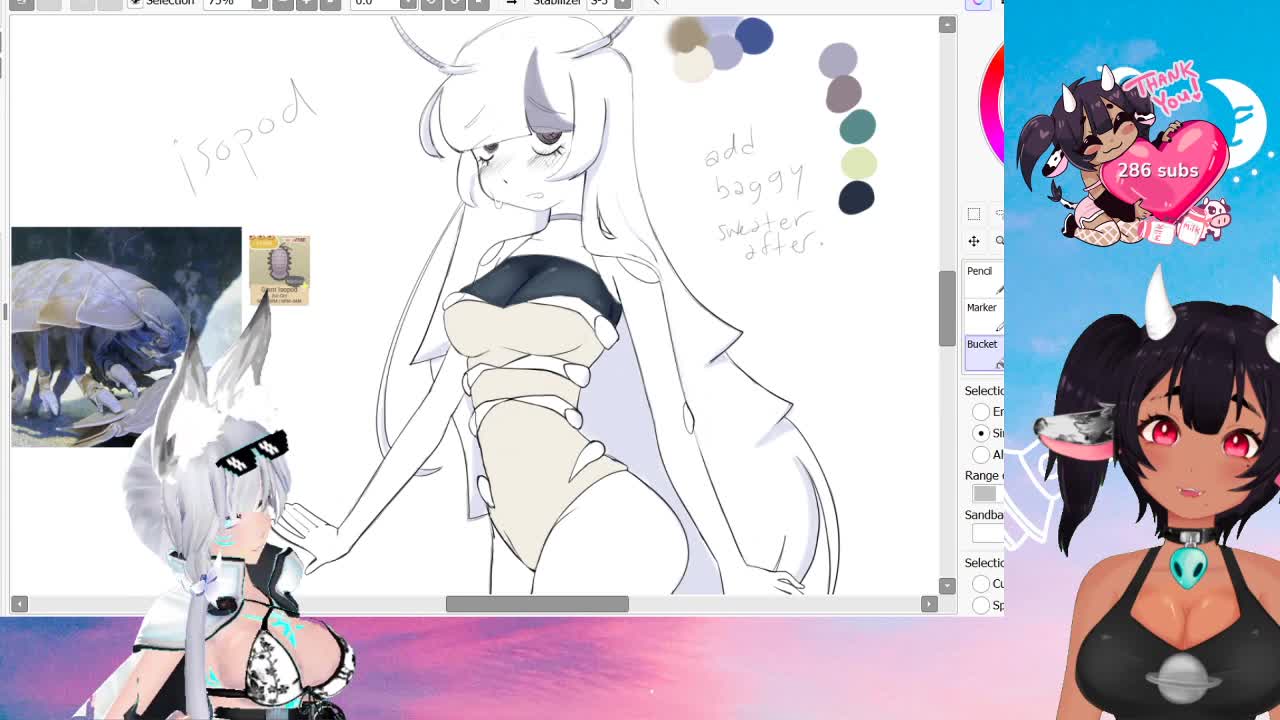Sample the light purple blob atop the column

[x=838, y=61]
